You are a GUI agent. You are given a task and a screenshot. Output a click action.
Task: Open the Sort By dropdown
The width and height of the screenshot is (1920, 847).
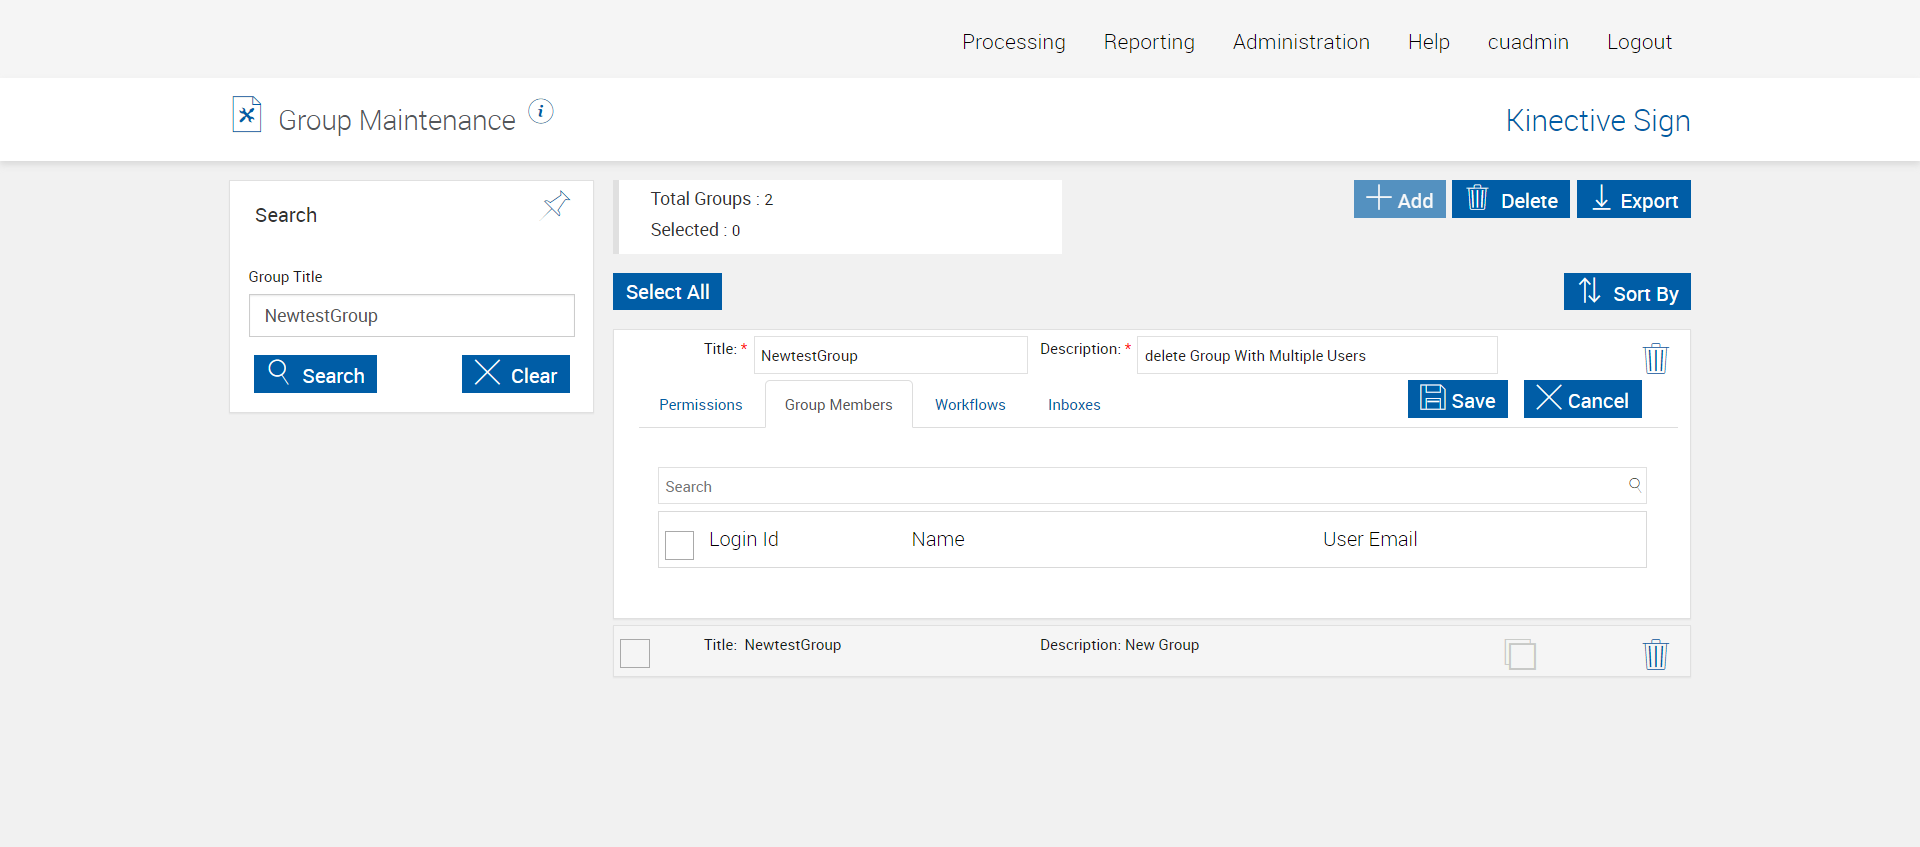1627,292
